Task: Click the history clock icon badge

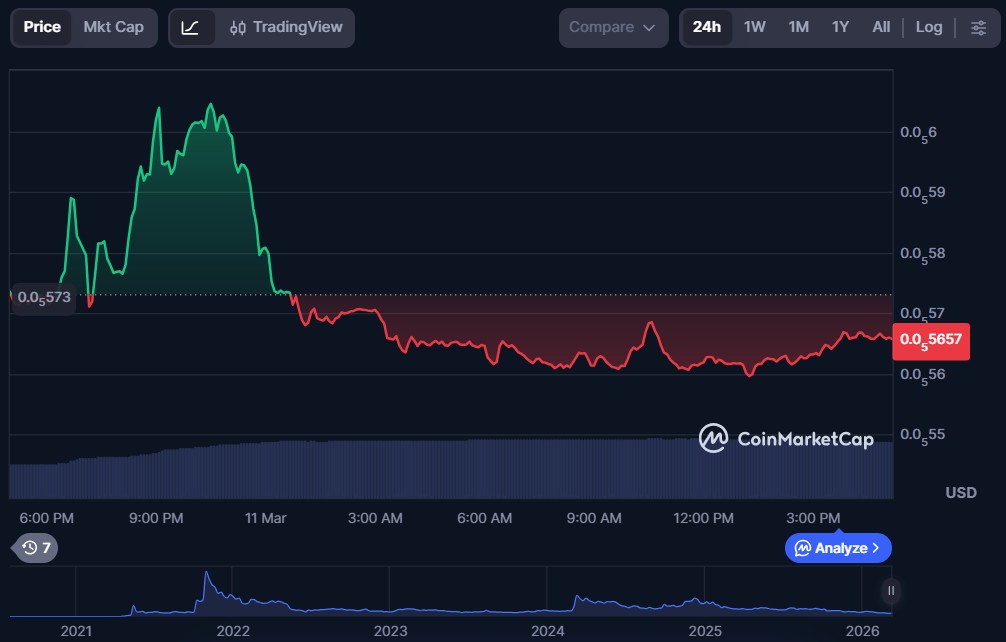Action: point(36,547)
